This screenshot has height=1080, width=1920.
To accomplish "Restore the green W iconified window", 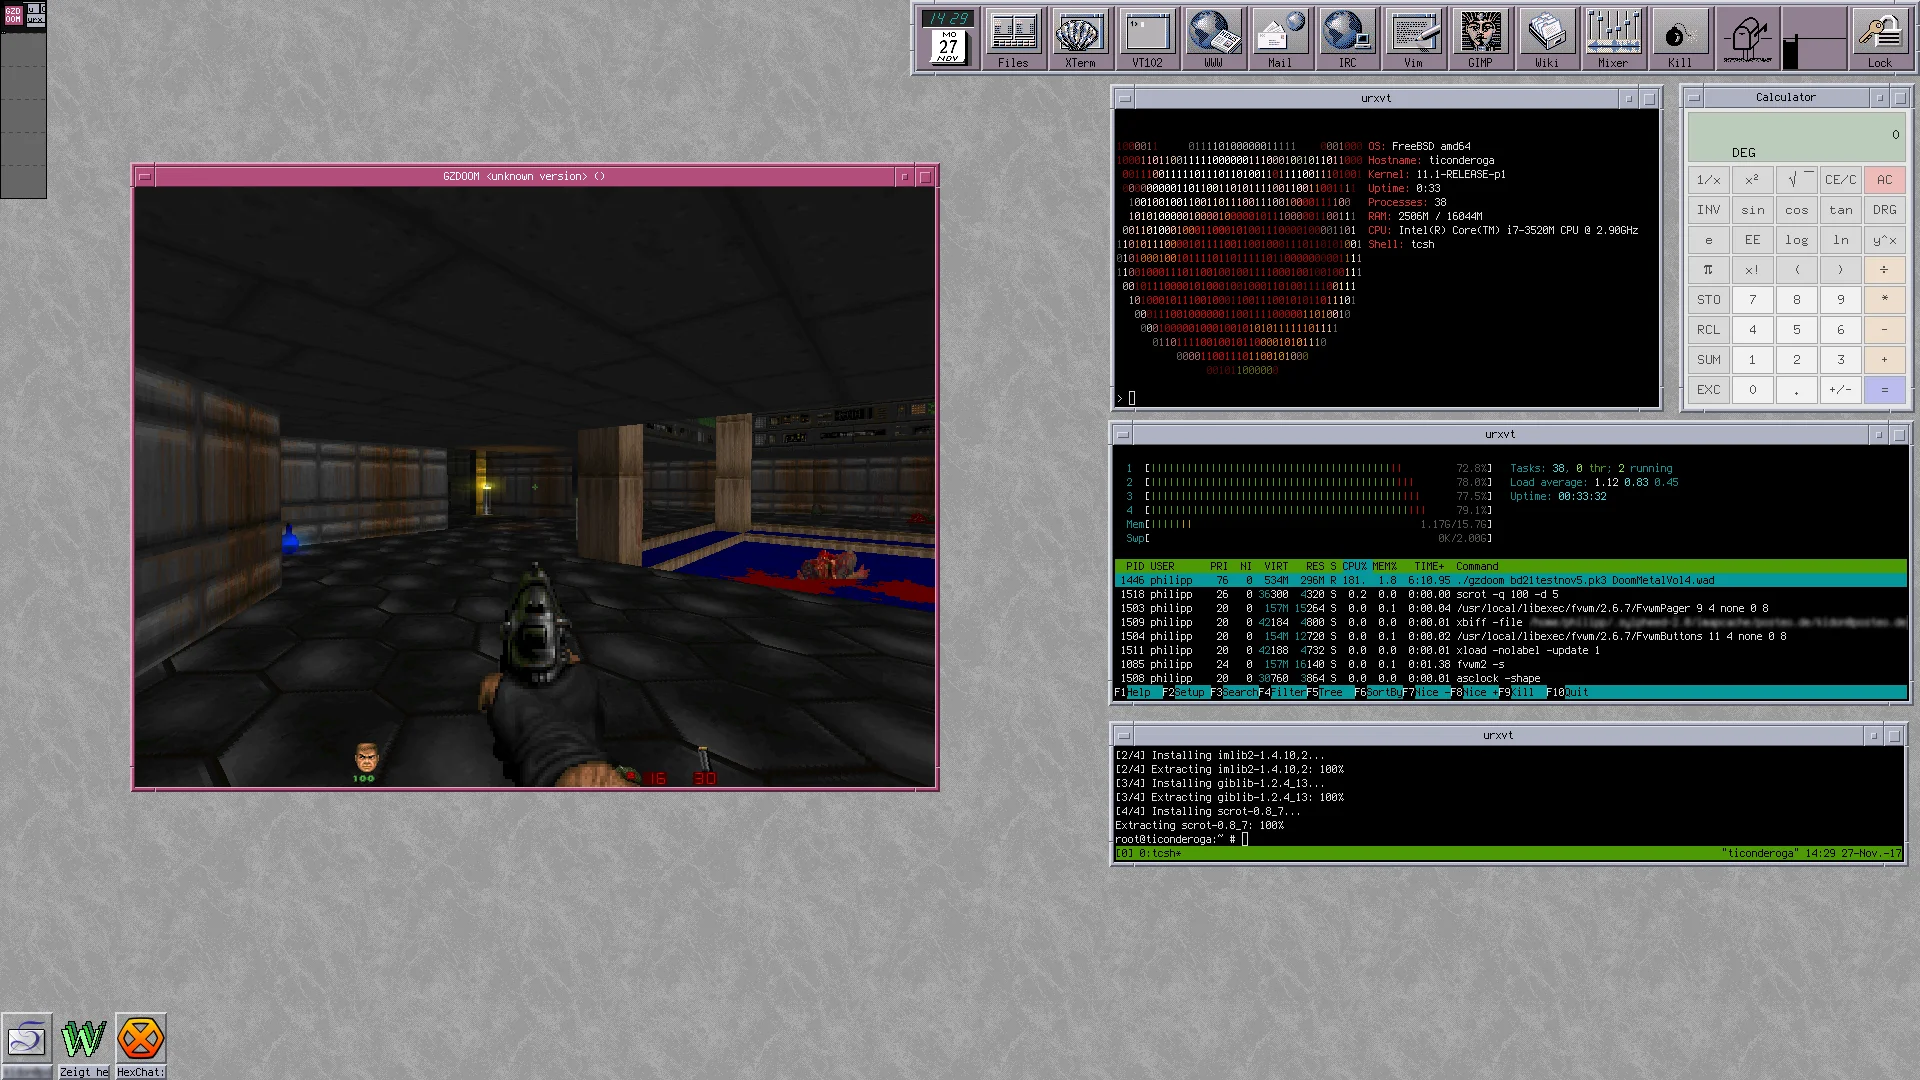I will pyautogui.click(x=83, y=1039).
